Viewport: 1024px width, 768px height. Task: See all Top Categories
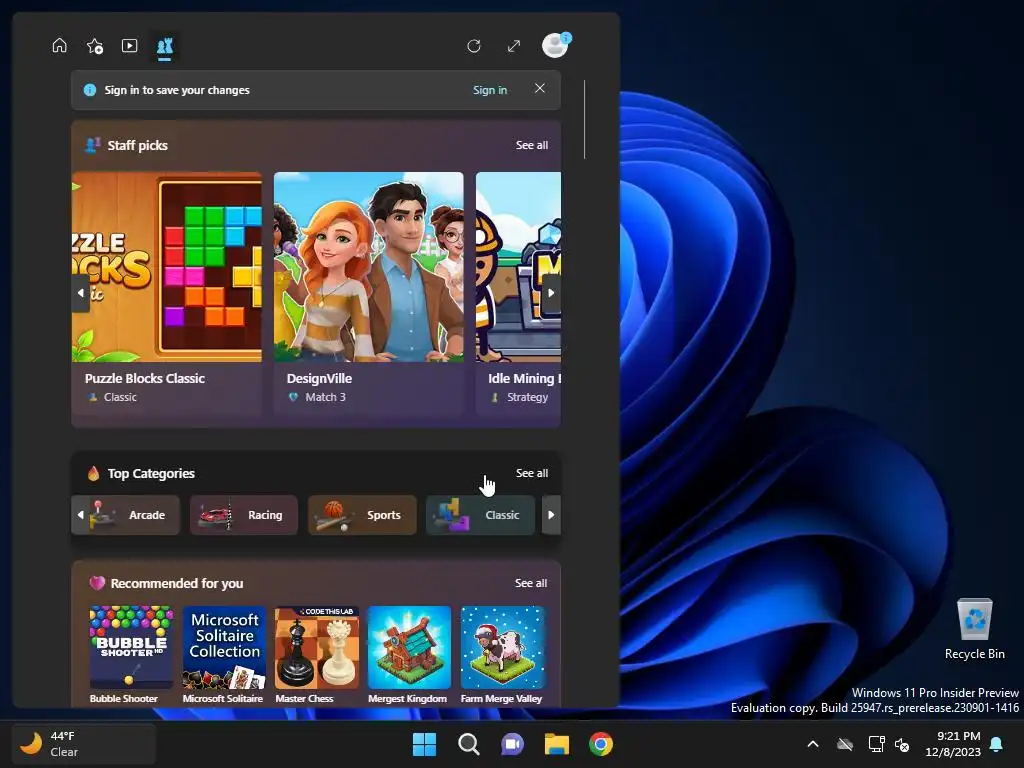[532, 473]
